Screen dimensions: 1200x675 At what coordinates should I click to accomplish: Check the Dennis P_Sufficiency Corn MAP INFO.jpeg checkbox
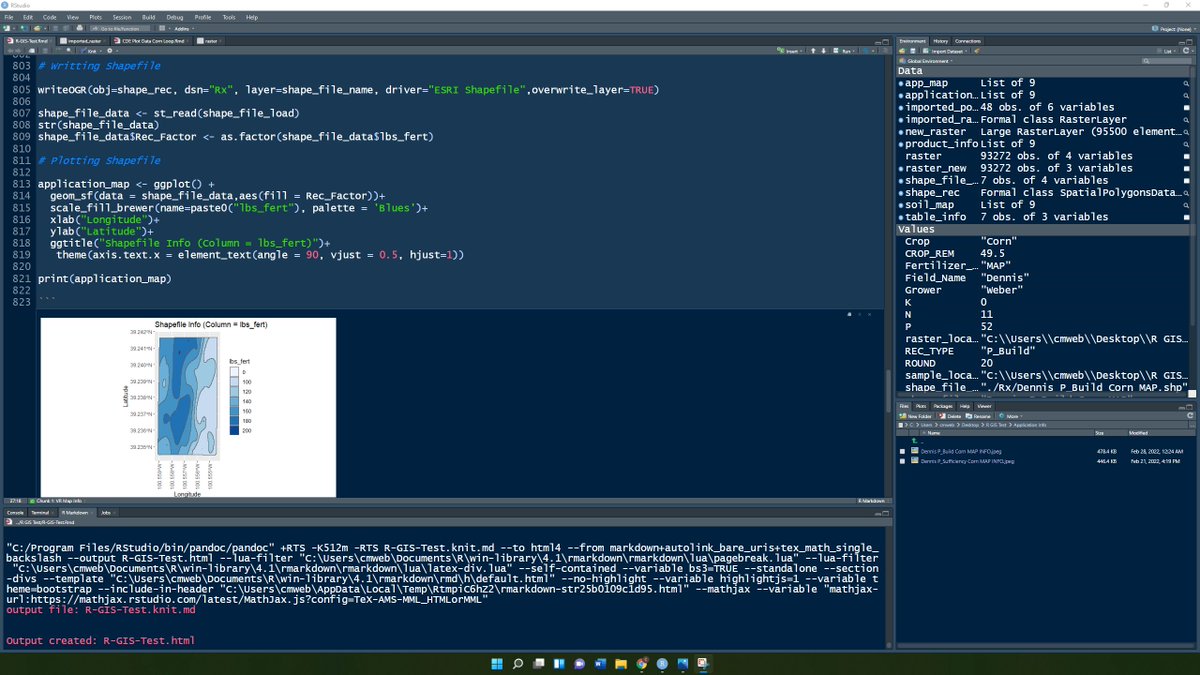pyautogui.click(x=902, y=461)
